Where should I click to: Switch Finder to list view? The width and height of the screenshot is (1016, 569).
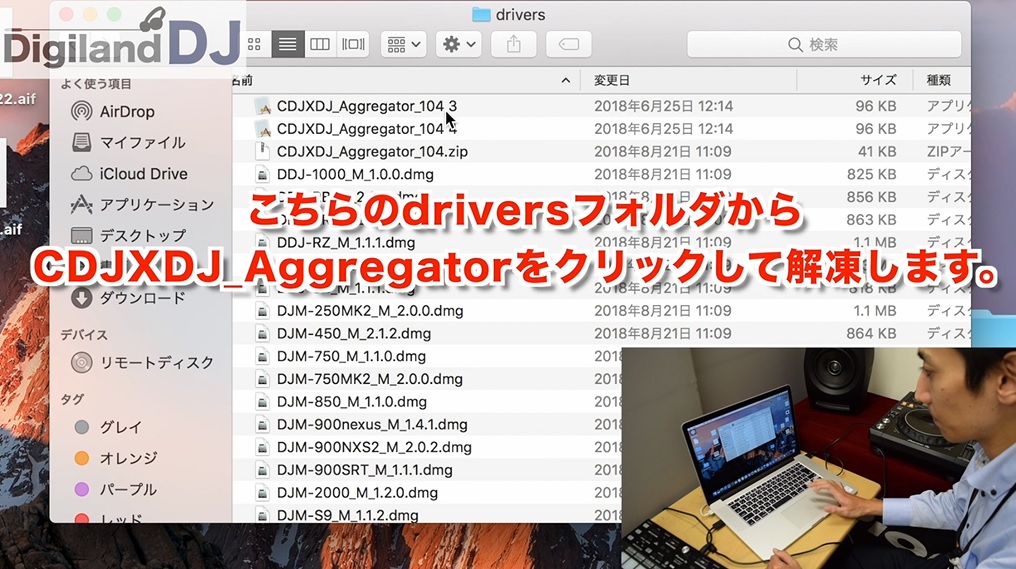(288, 44)
